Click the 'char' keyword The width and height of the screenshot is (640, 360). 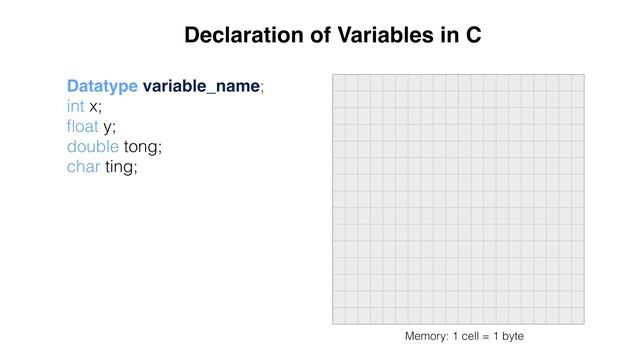click(x=83, y=167)
